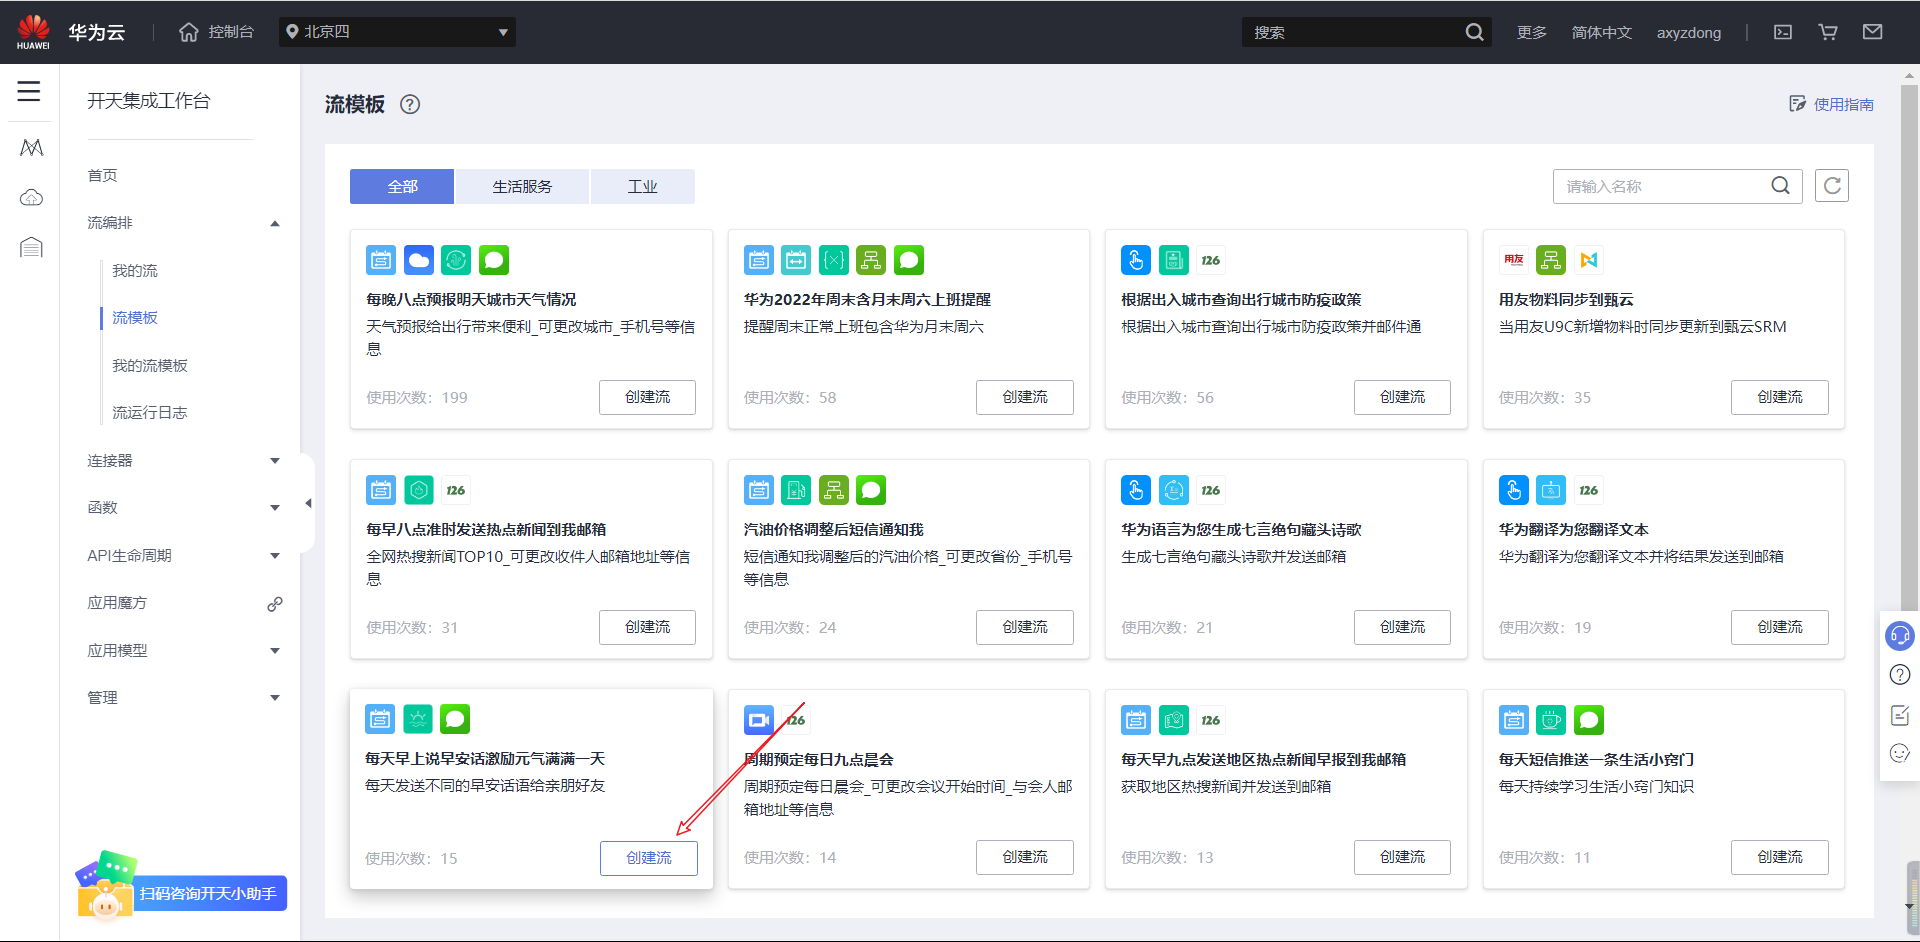Create flow from 每天早上说早安话激励元气满满一天 template
The height and width of the screenshot is (942, 1920).
[x=649, y=858]
